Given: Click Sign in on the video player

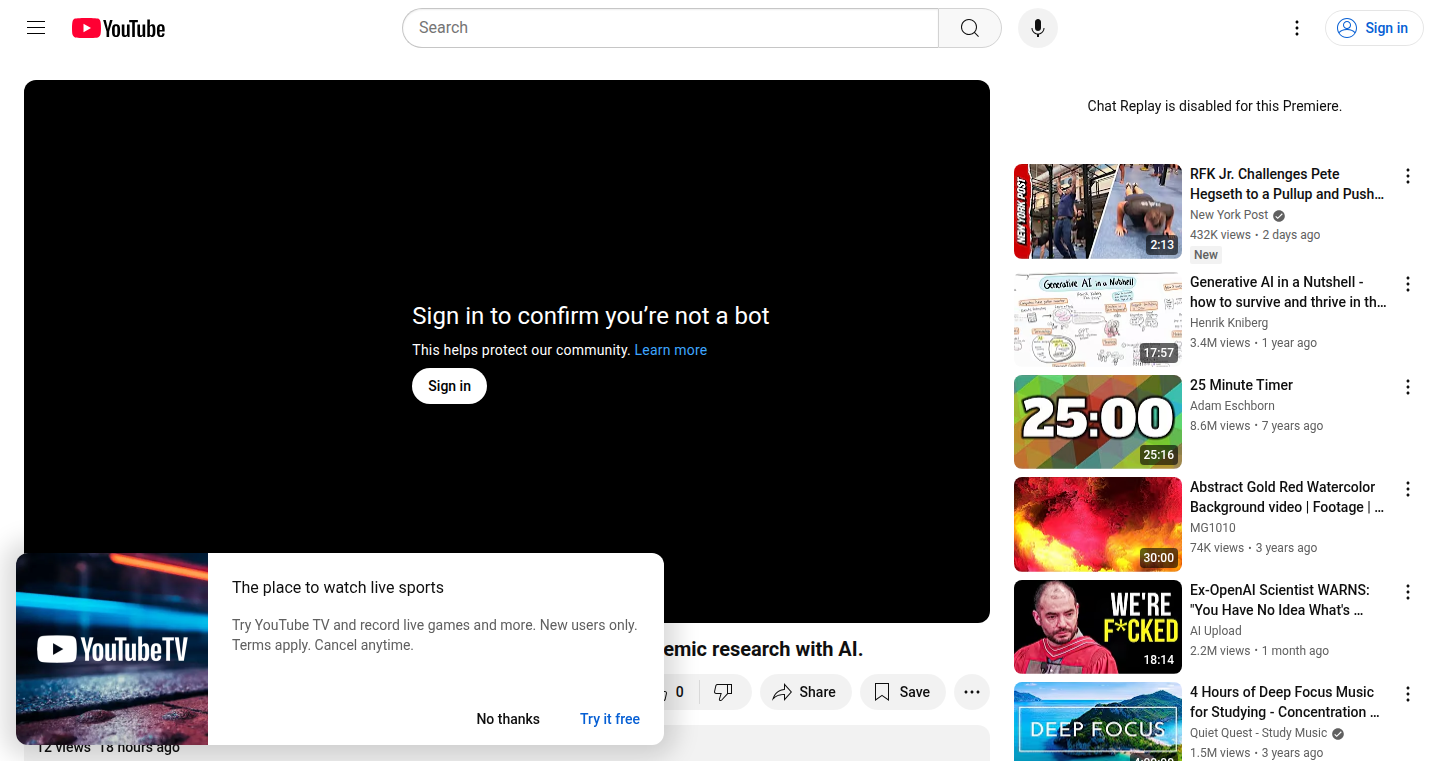Looking at the screenshot, I should (x=449, y=386).
